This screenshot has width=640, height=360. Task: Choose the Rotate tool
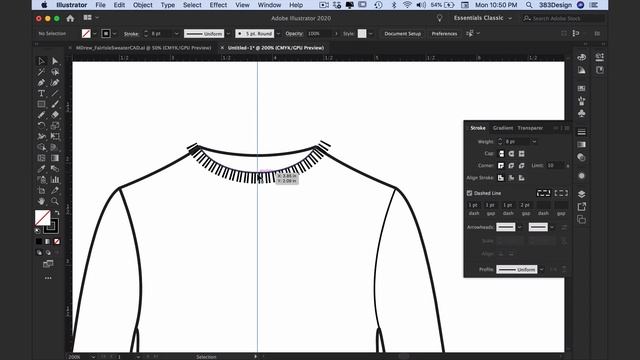(x=41, y=125)
